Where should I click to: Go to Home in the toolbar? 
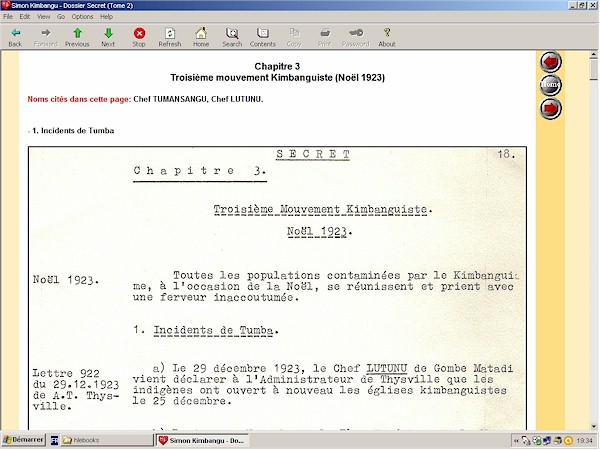201,37
